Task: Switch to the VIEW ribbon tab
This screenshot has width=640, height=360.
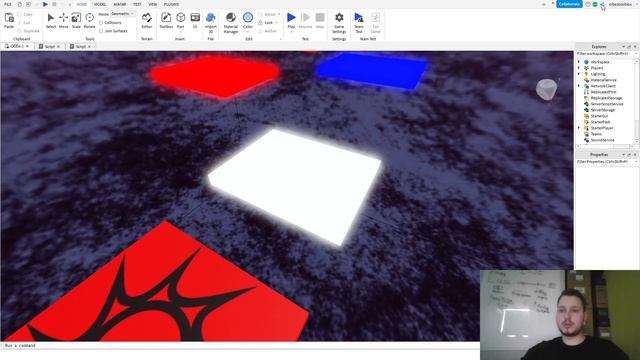Action: click(x=153, y=4)
